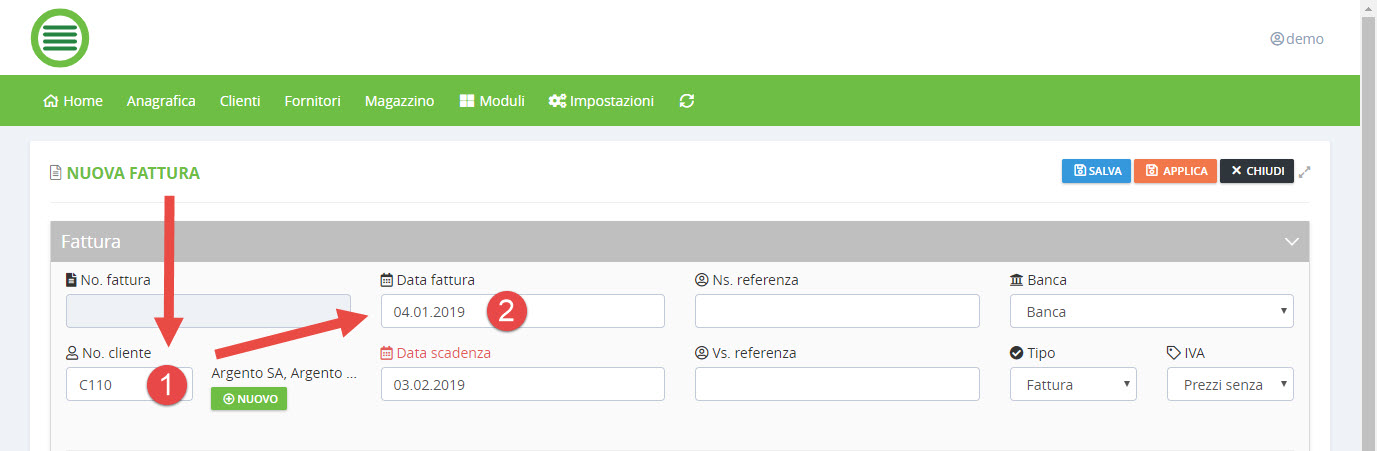
Task: Open the Tipo dropdown showing Fattura
Action: point(1073,384)
